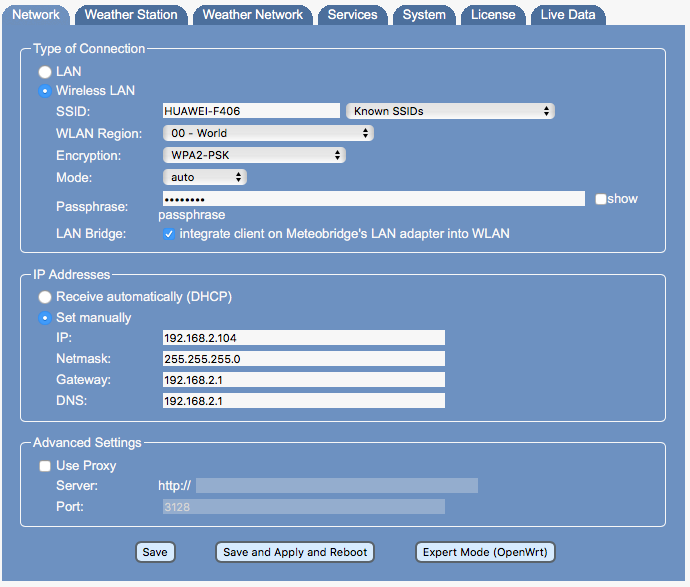690x587 pixels.
Task: Click the SSID text field
Action: (251, 111)
